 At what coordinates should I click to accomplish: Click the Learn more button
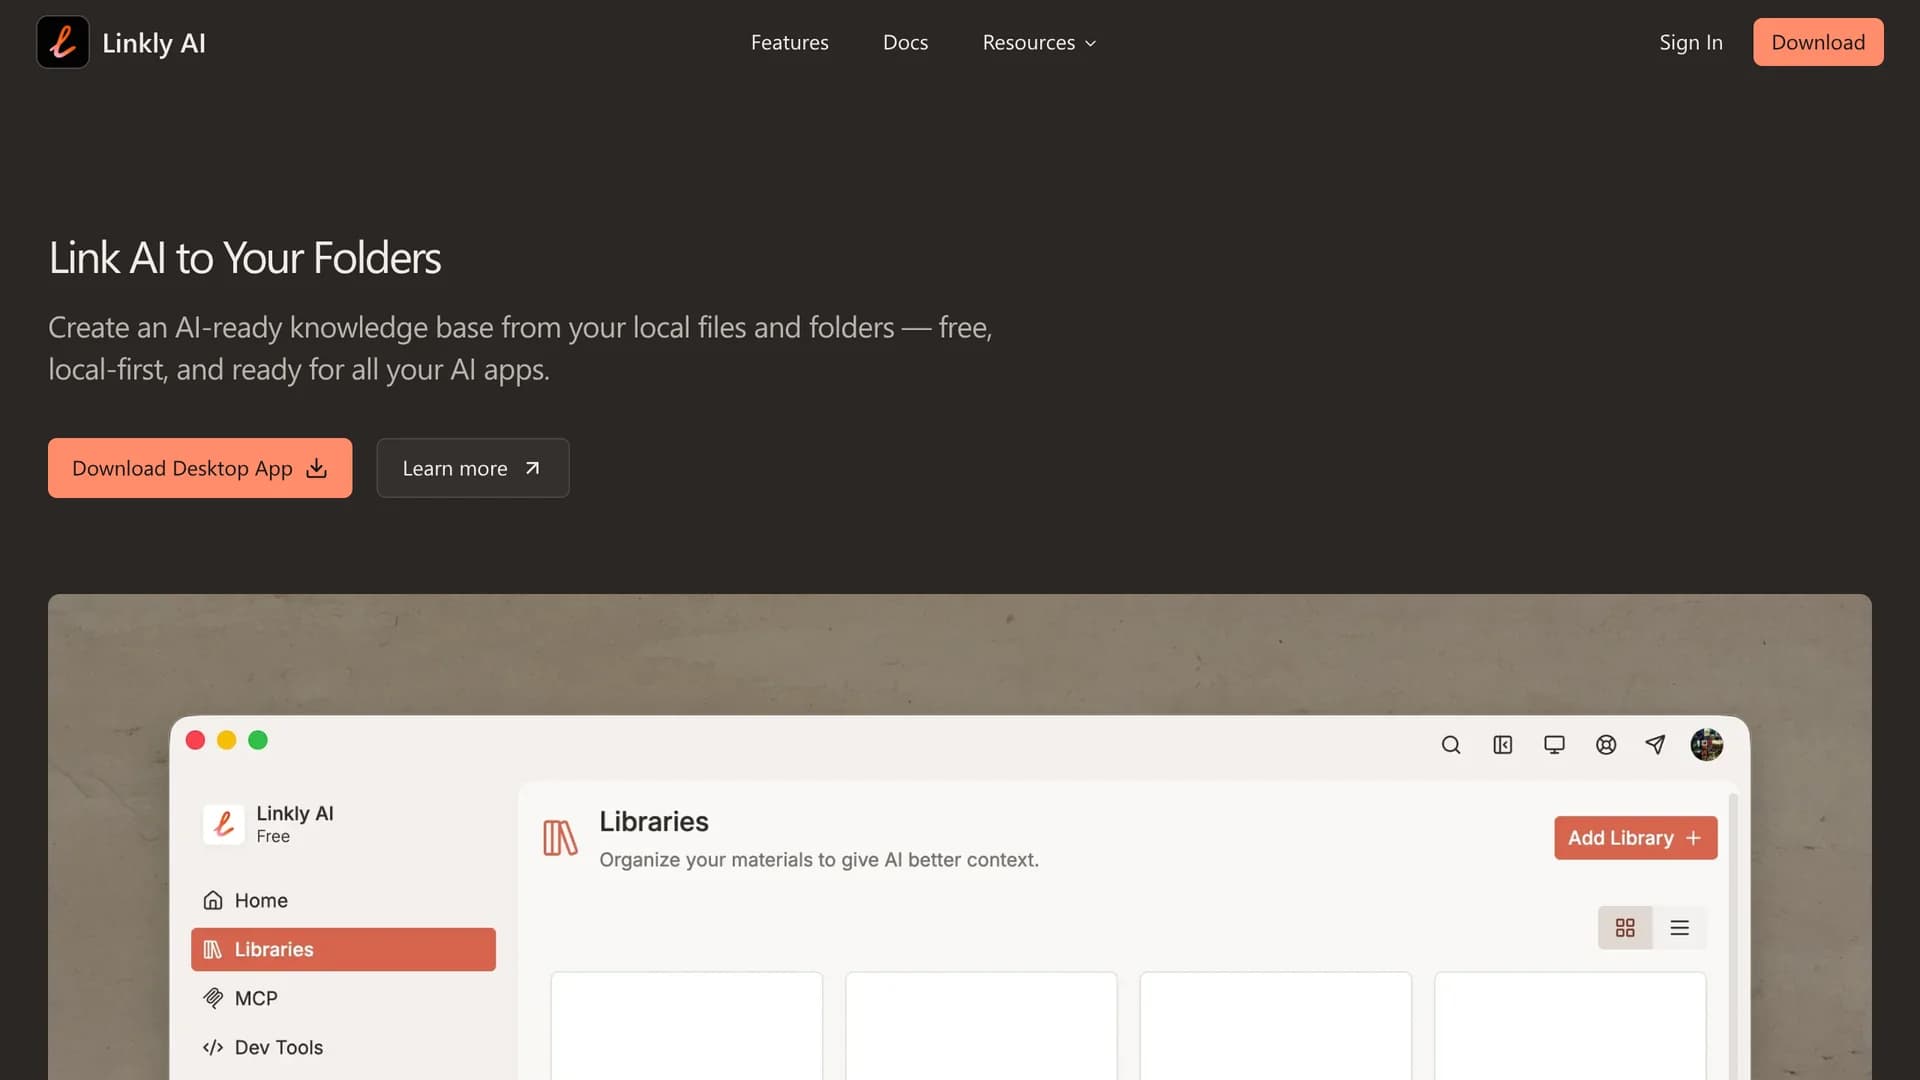point(473,468)
